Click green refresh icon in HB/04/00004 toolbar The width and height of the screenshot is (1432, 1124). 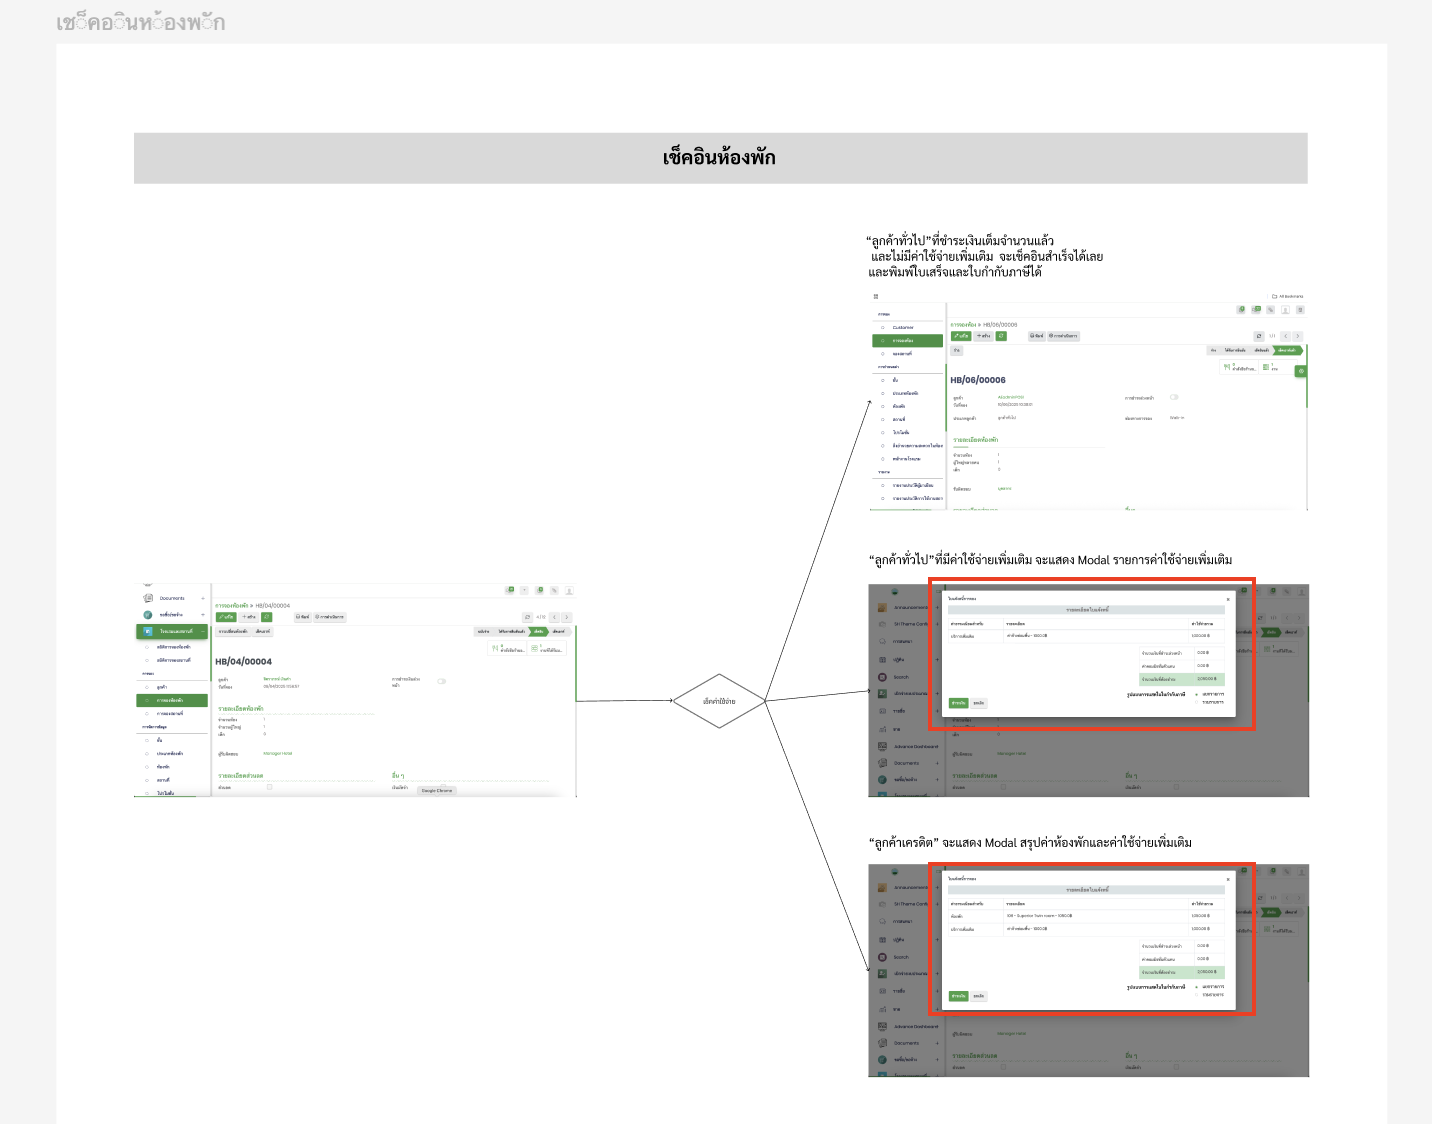266,617
